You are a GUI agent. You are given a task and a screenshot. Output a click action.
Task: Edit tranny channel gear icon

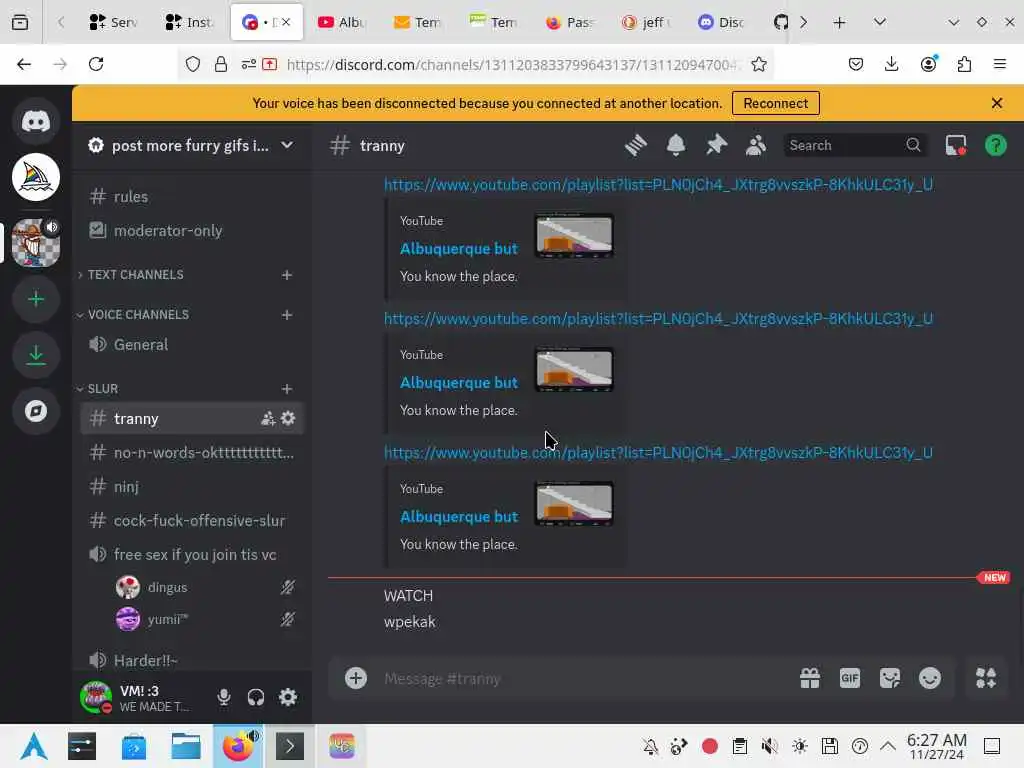[288, 419]
